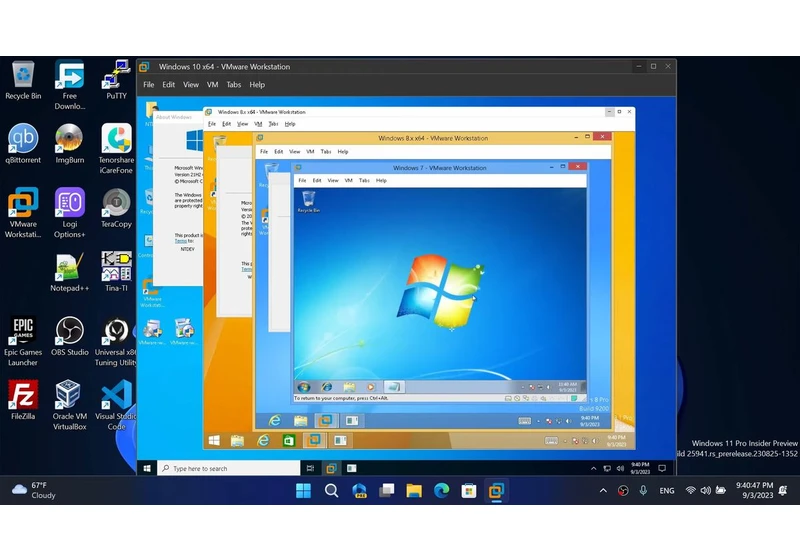800x560 pixels.
Task: Open ImgBurn desktop shortcut
Action: point(69,144)
